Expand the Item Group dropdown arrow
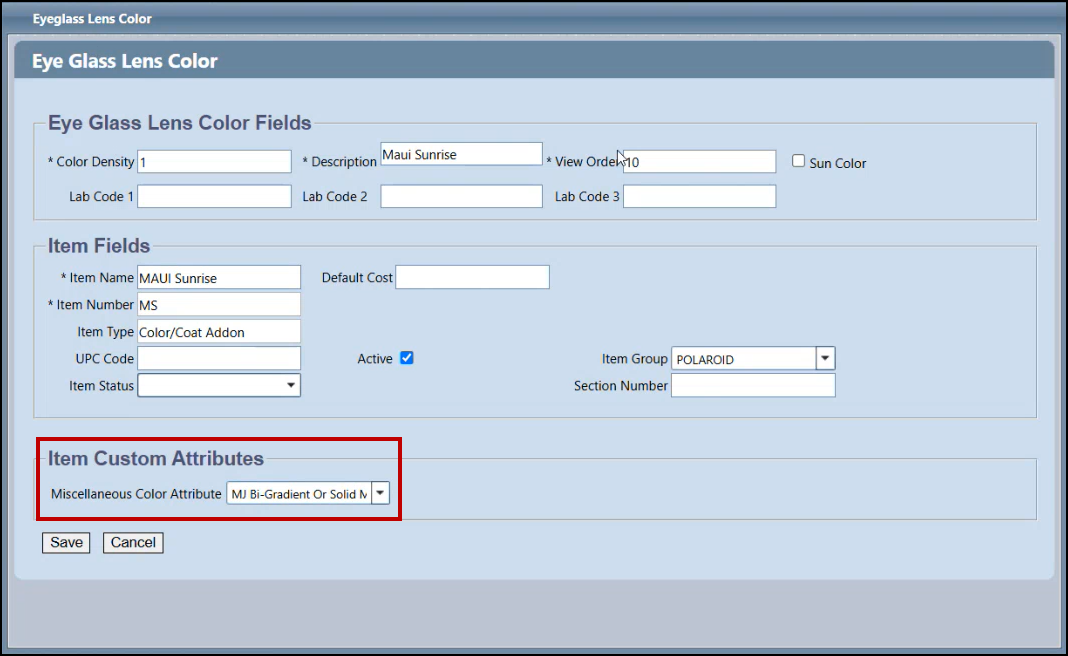The width and height of the screenshot is (1068, 656). pos(825,358)
